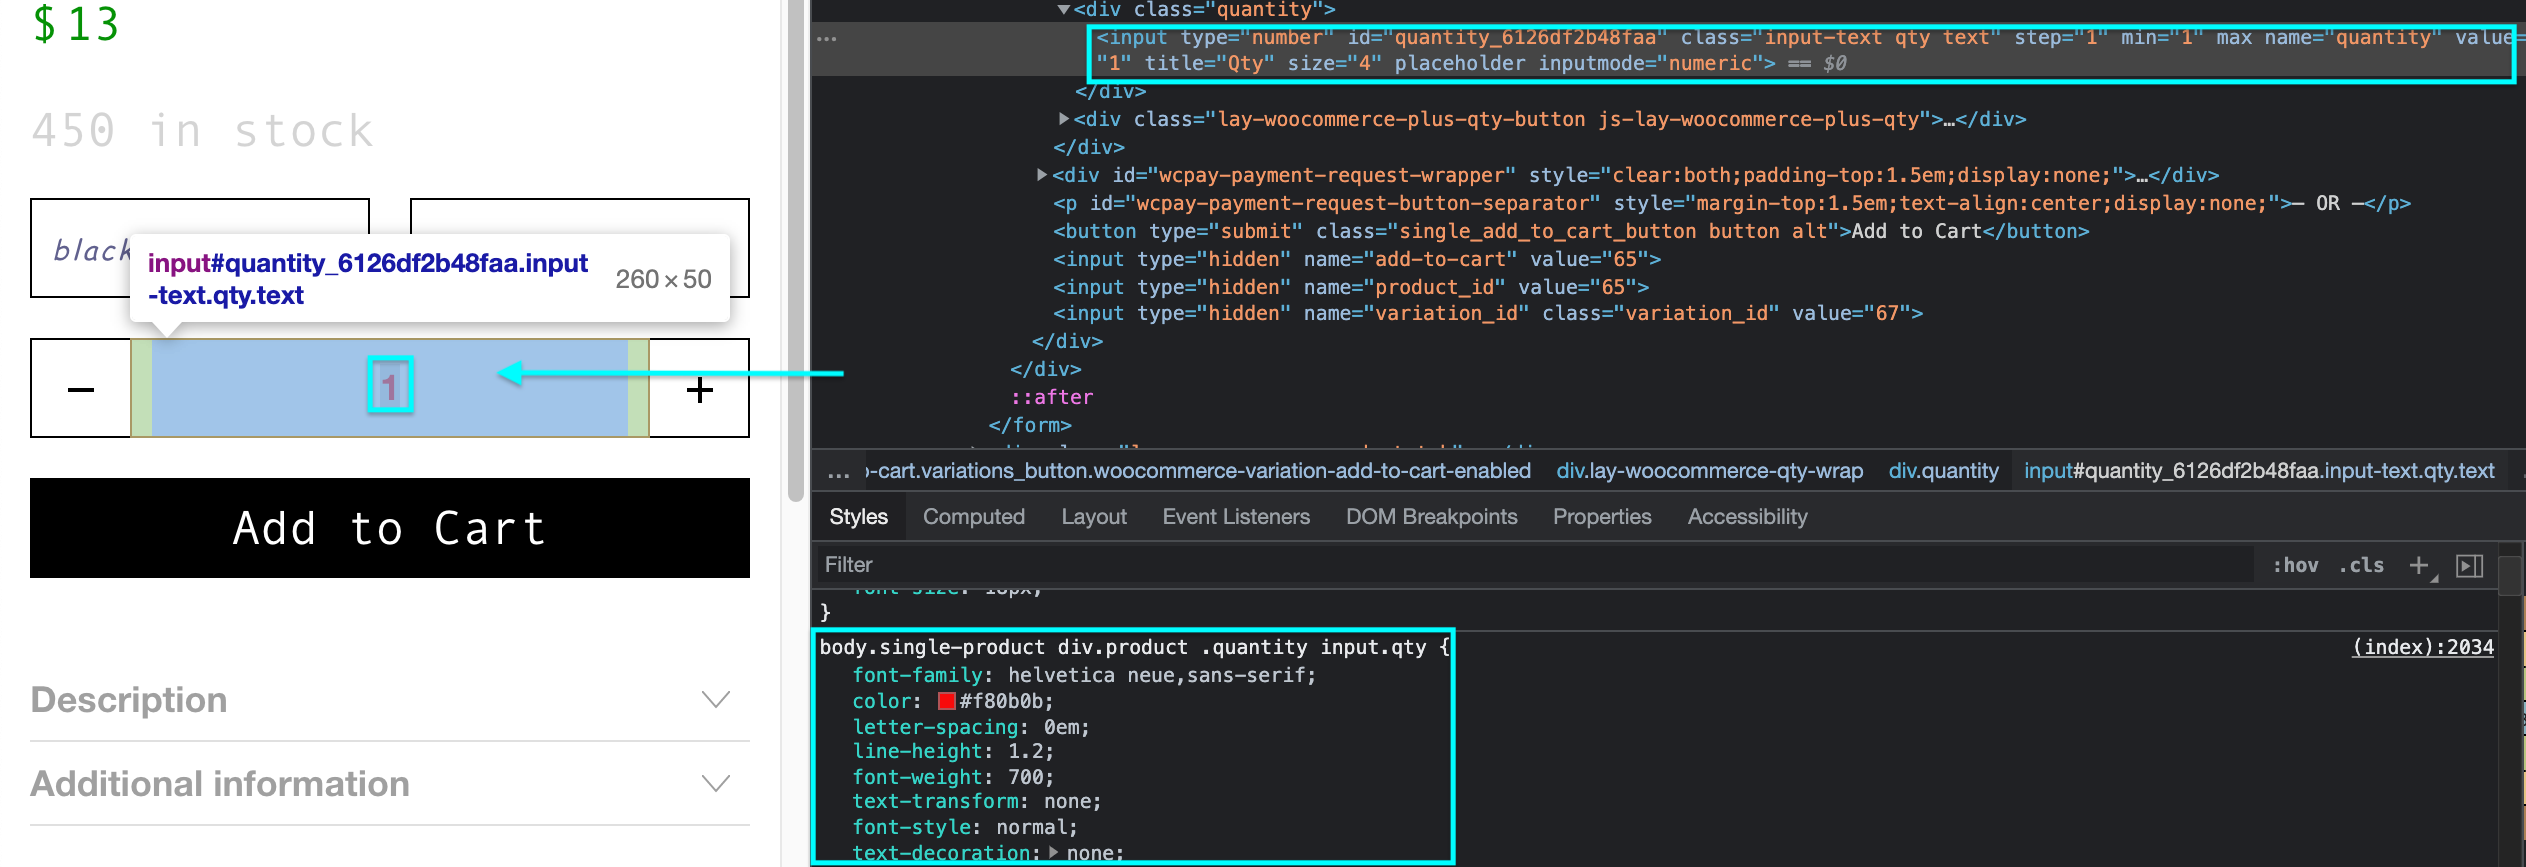Click the new style rule plus icon
Viewport: 2526px width, 867px height.
(x=2419, y=565)
